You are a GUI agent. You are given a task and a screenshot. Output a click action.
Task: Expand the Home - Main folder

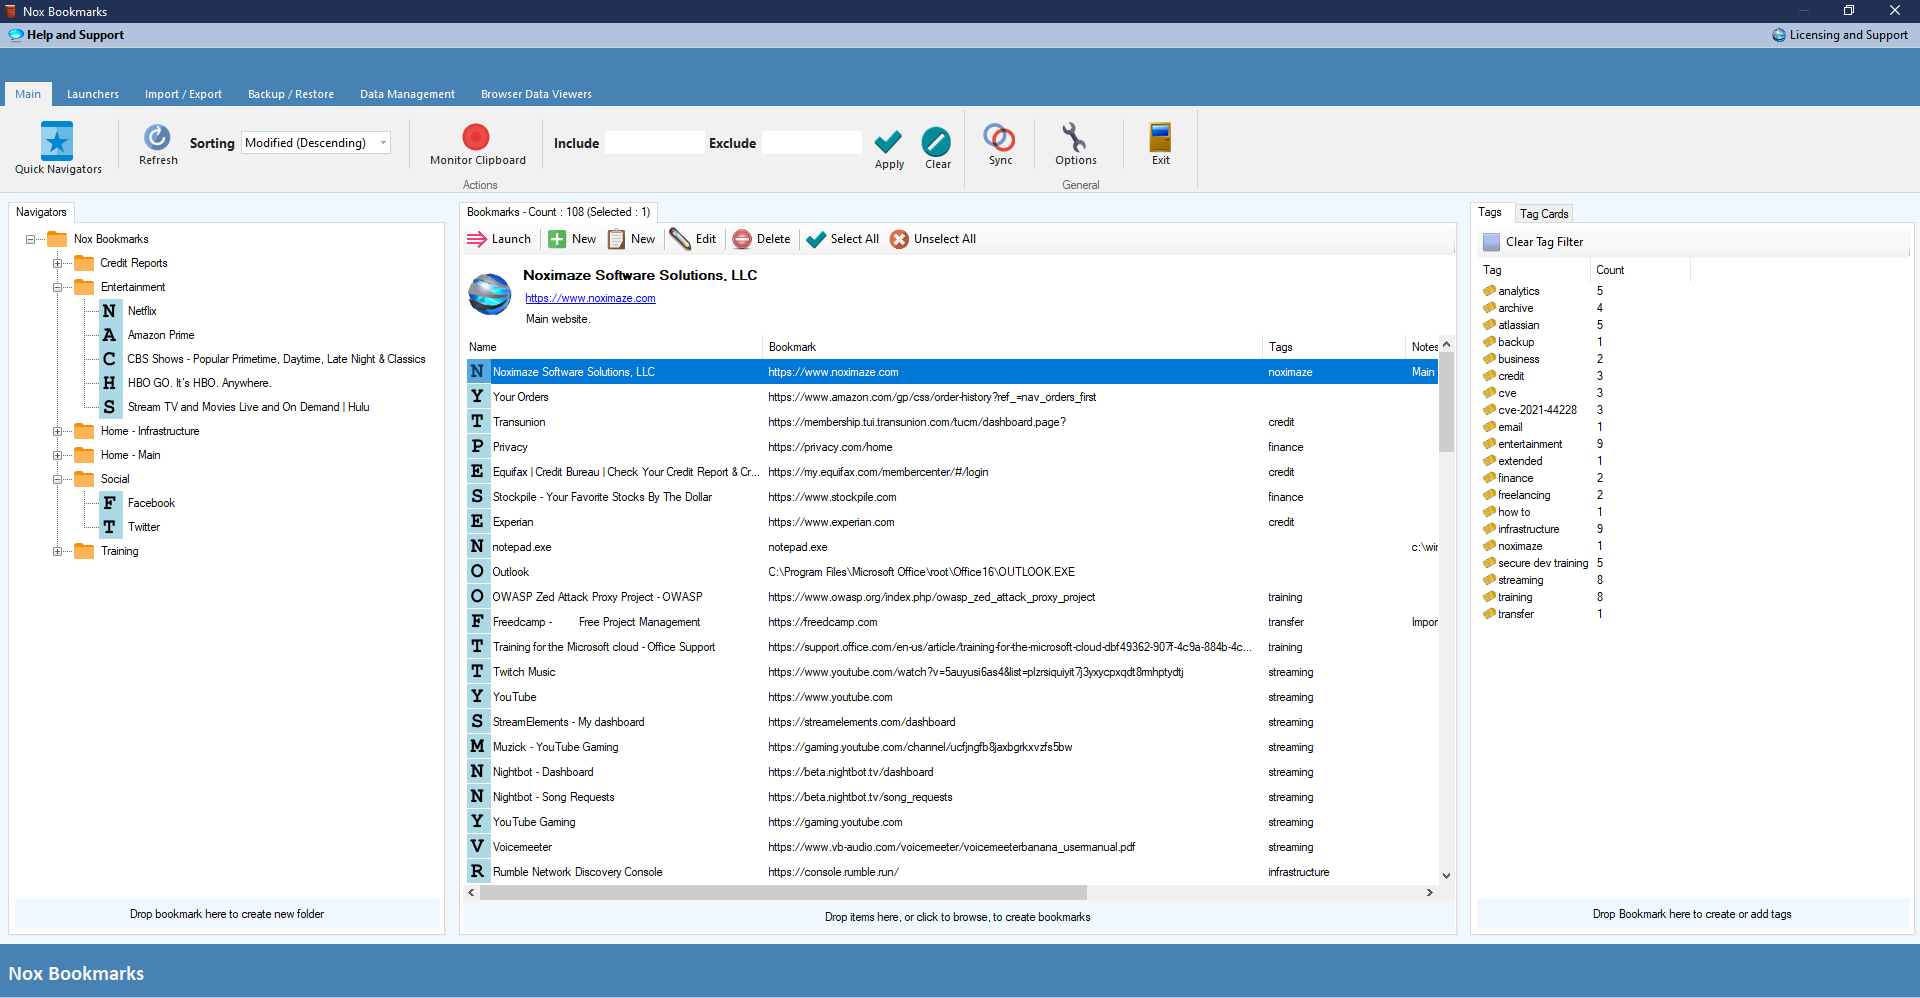[58, 455]
